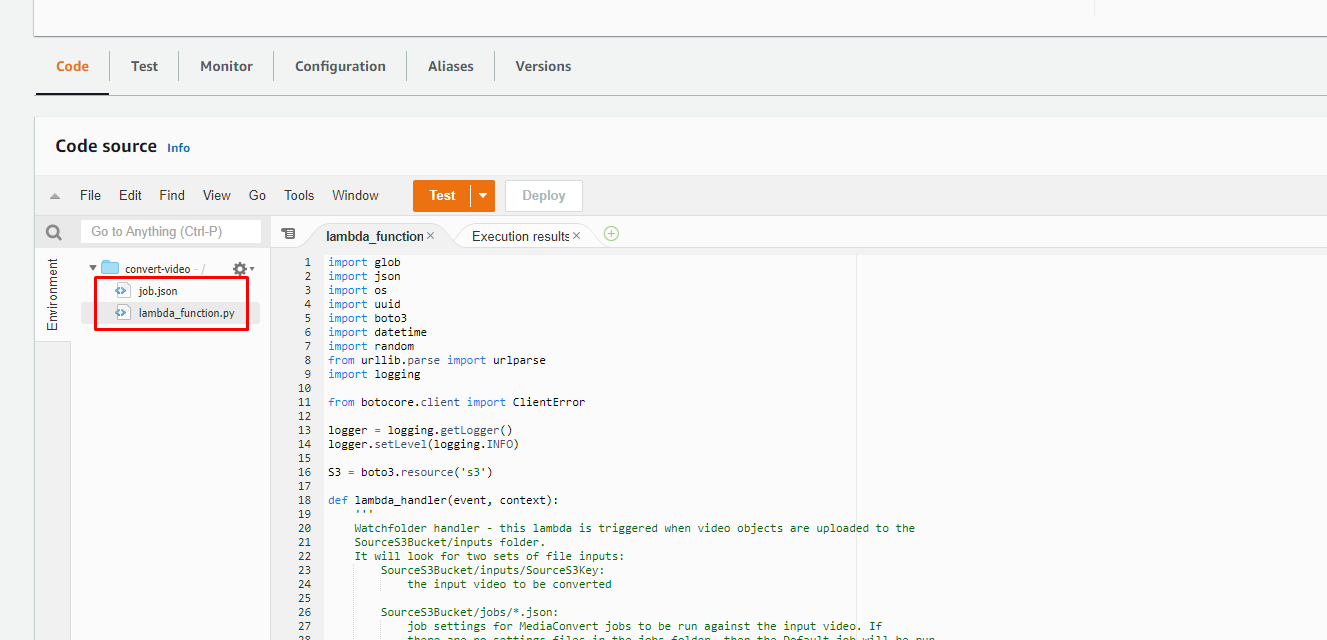1327x640 pixels.
Task: Click the tab list icon beside lambda_function tab
Action: point(288,234)
